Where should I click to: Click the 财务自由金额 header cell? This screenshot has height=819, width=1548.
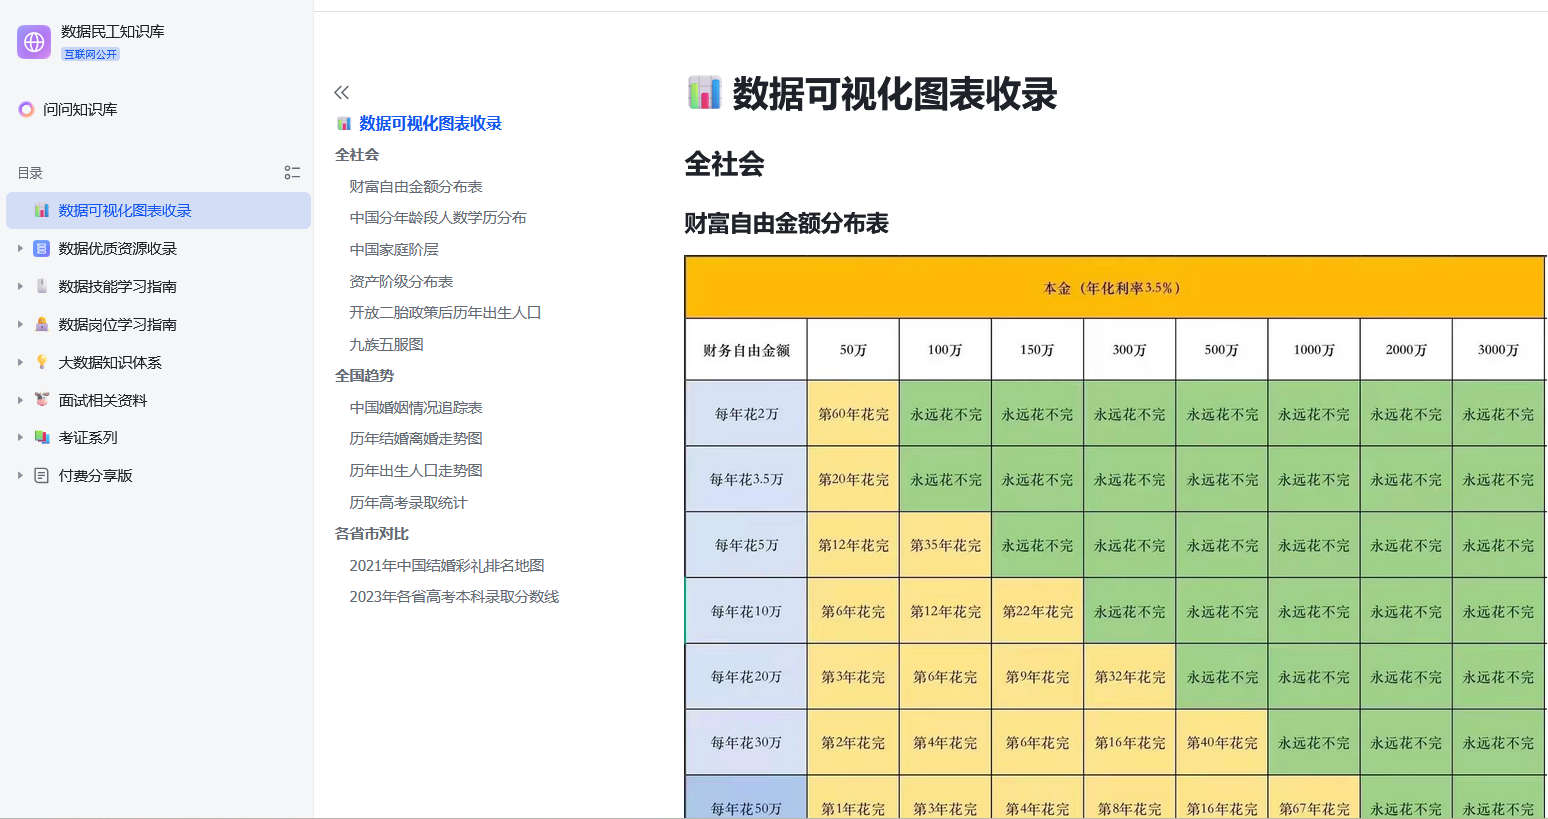click(746, 350)
